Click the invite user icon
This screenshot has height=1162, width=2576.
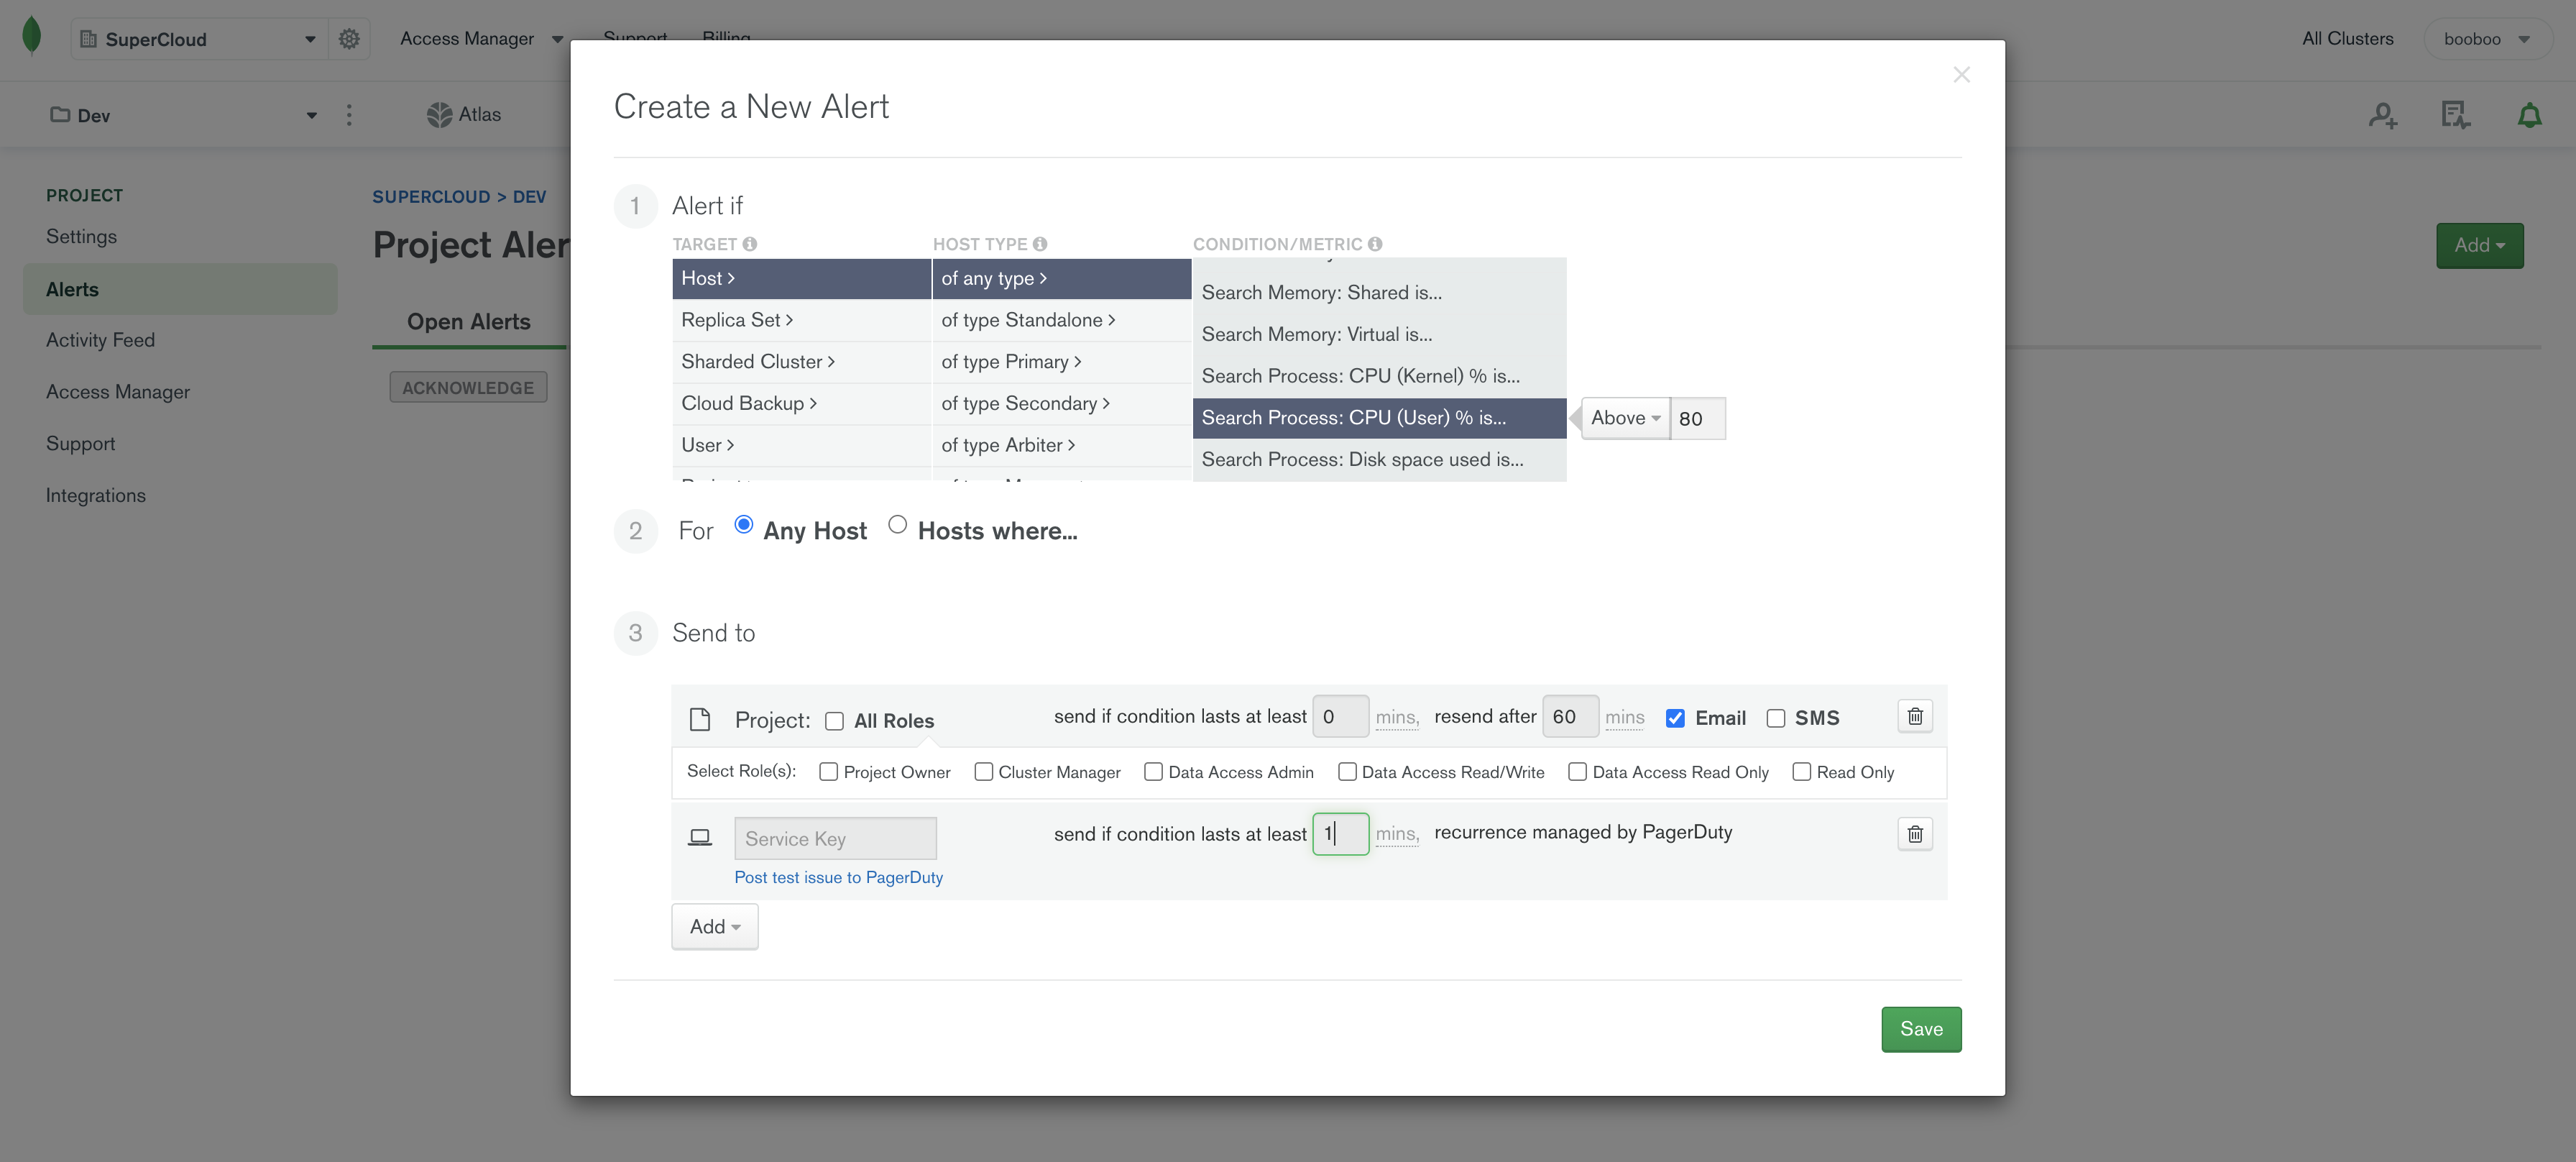(x=2382, y=116)
